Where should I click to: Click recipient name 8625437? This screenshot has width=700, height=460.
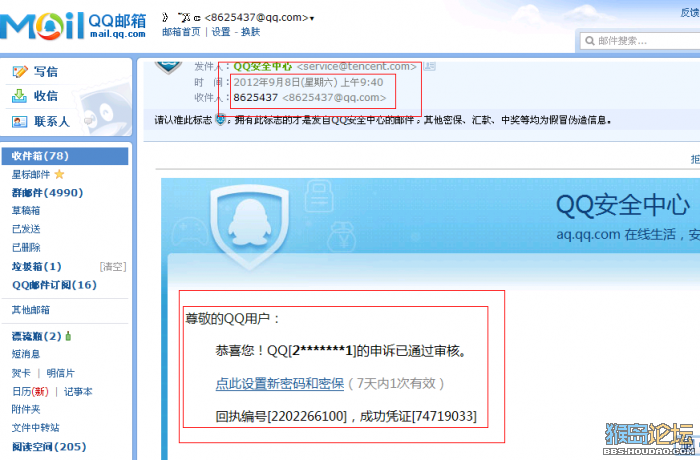click(x=255, y=97)
